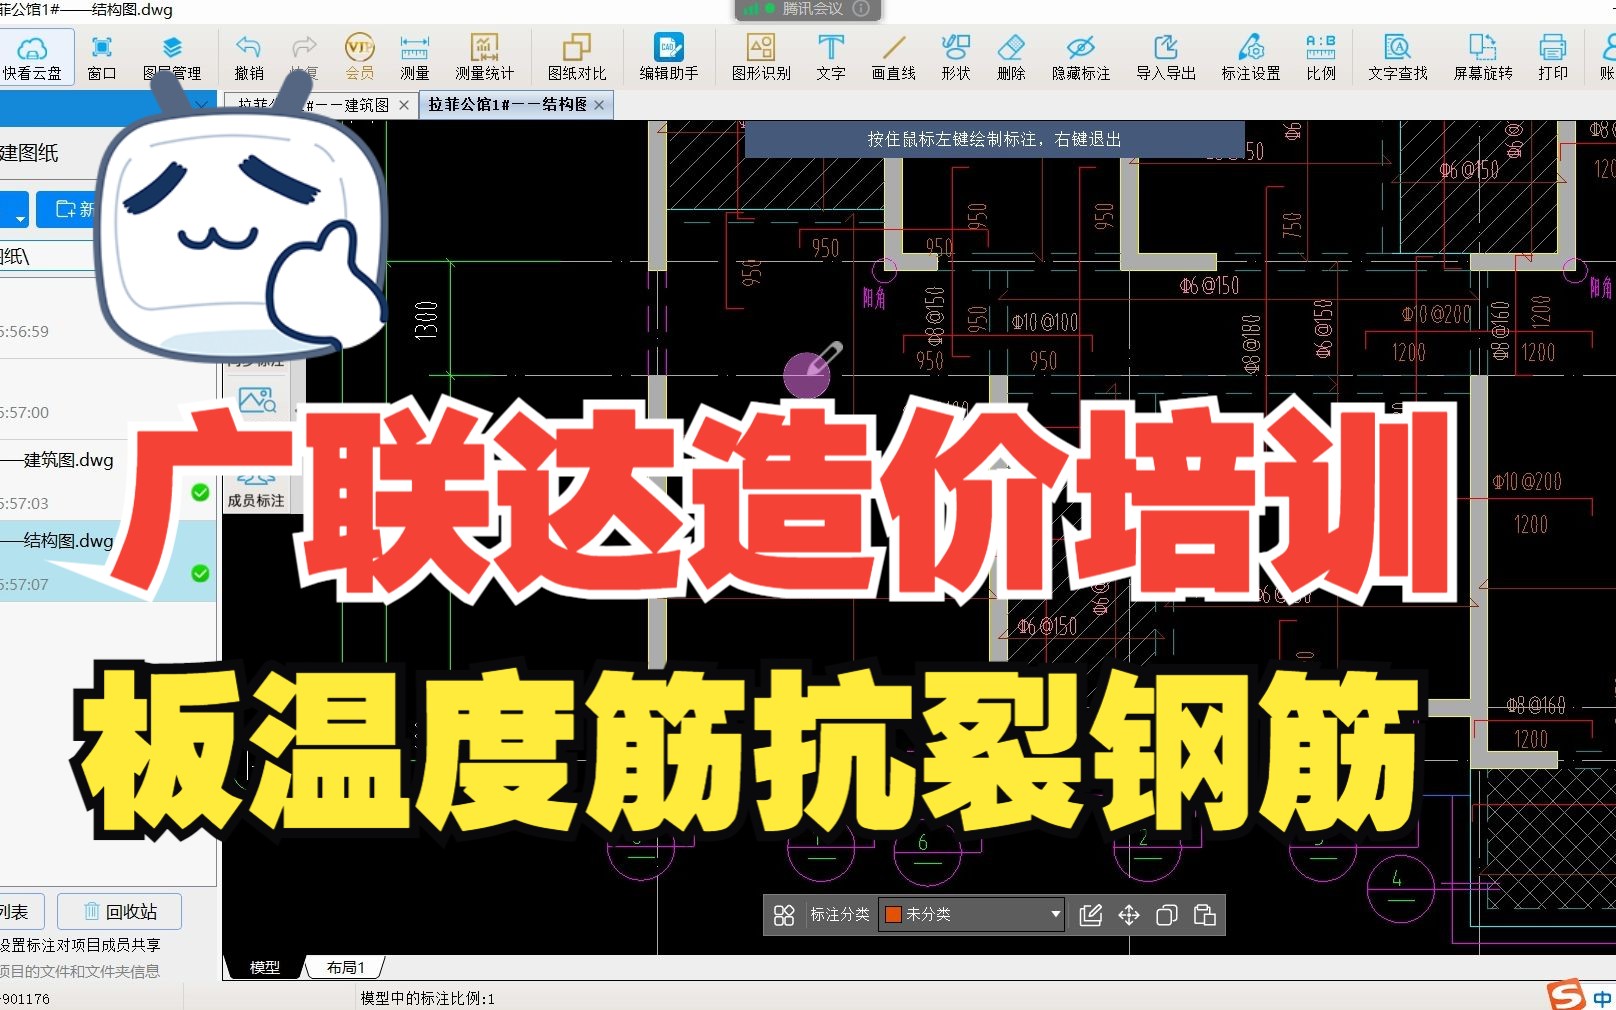Switch to the 布局1 layout tab

(x=345, y=967)
